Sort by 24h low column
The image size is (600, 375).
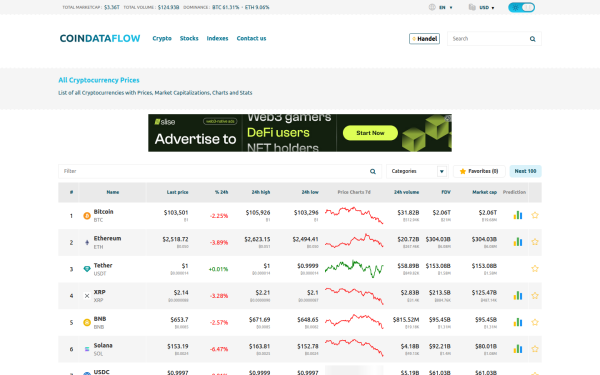pos(310,192)
